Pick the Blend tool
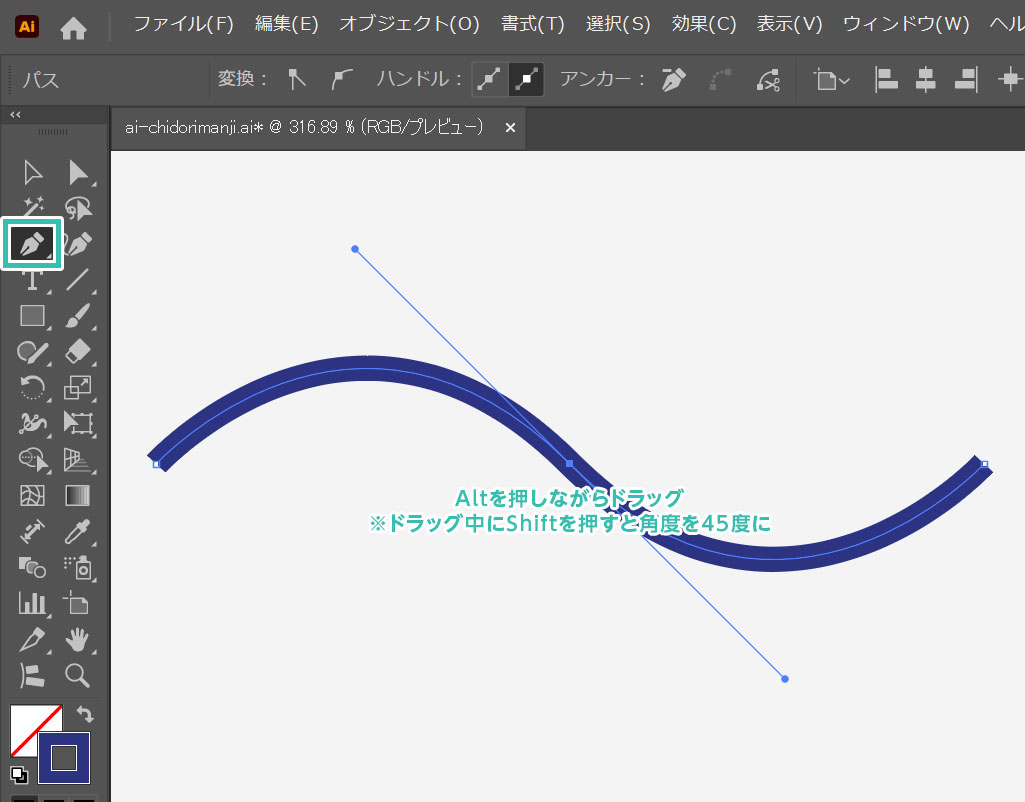Screen dimensions: 1025x802 coord(32,567)
